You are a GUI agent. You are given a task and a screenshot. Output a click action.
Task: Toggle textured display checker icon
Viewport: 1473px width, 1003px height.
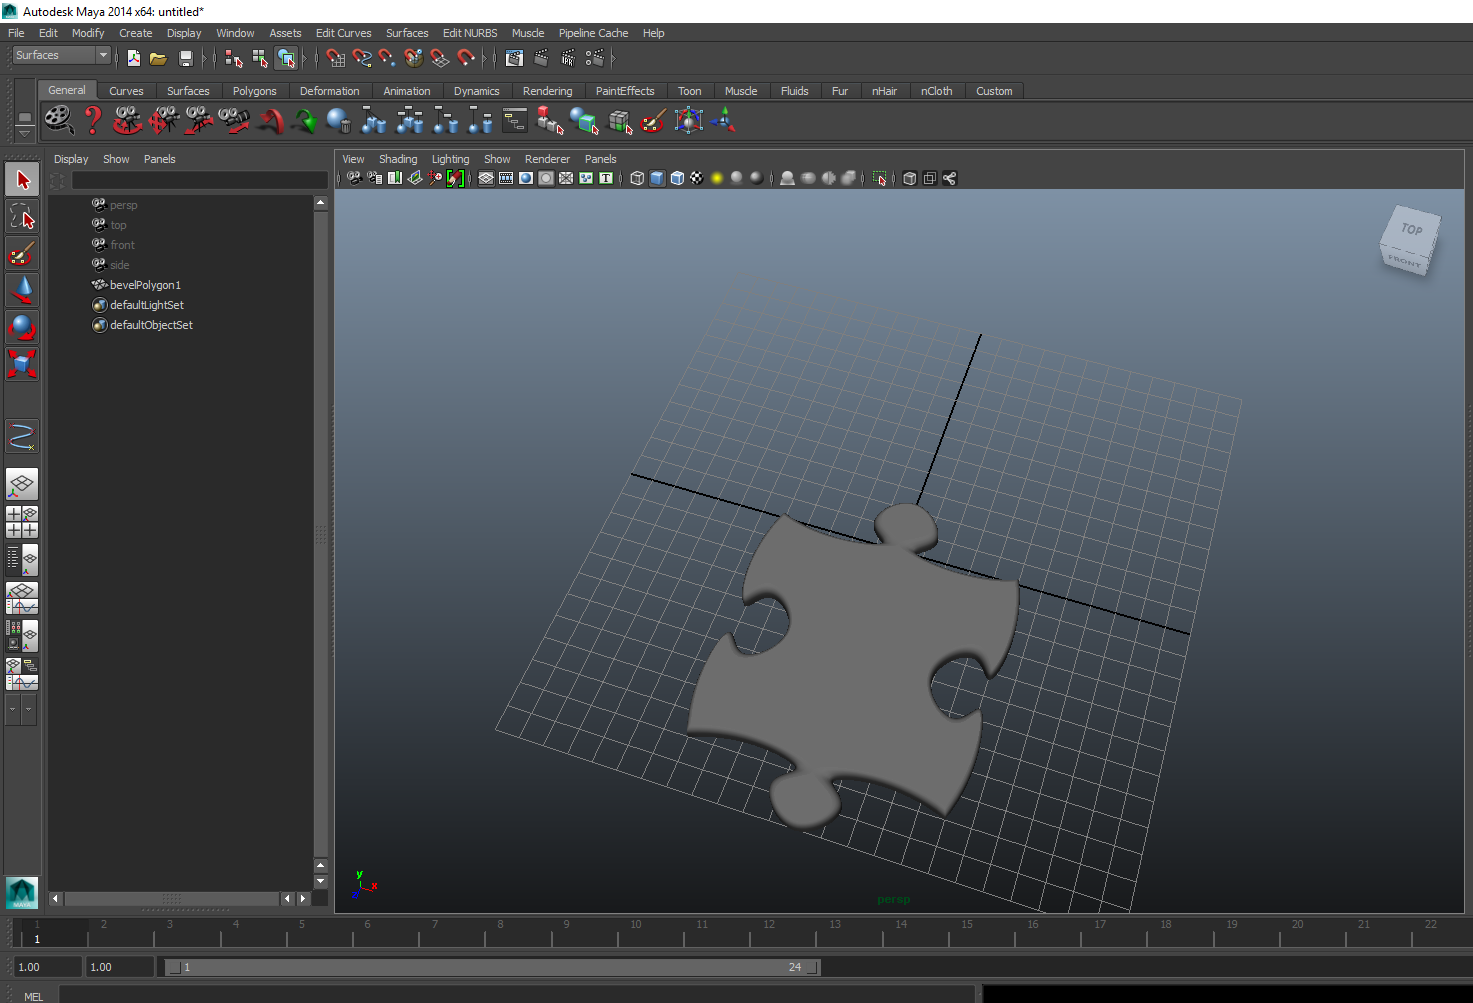697,178
